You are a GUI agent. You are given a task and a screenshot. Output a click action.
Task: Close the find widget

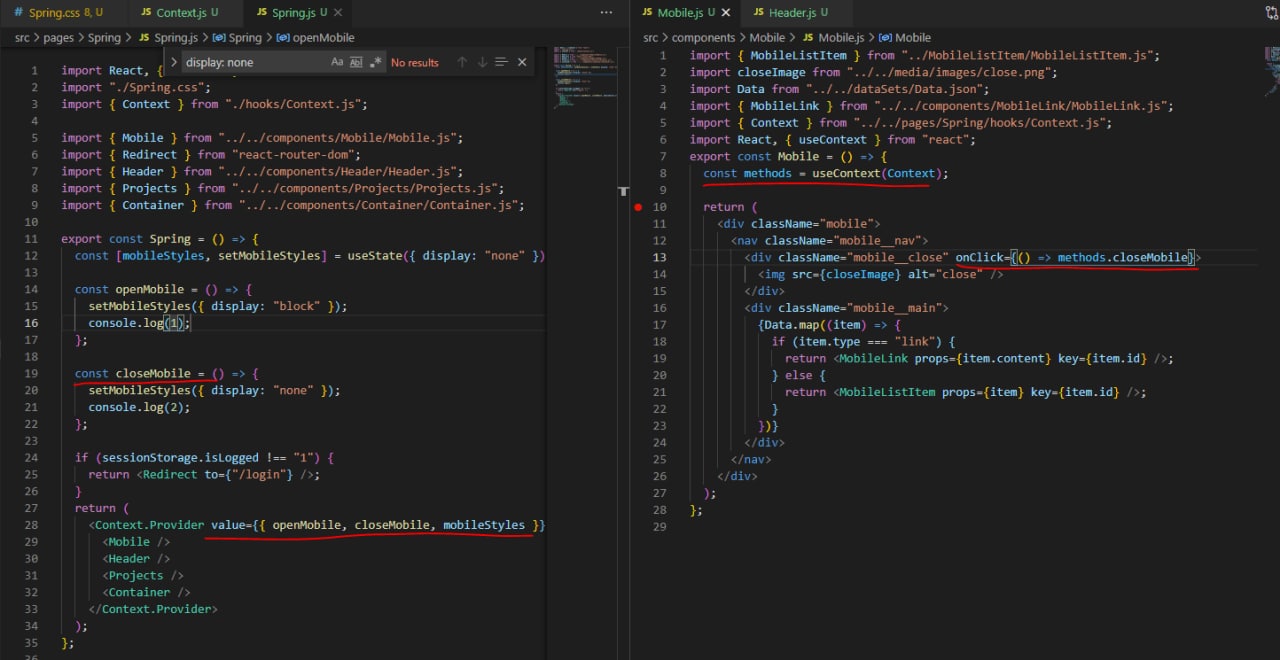pyautogui.click(x=522, y=62)
